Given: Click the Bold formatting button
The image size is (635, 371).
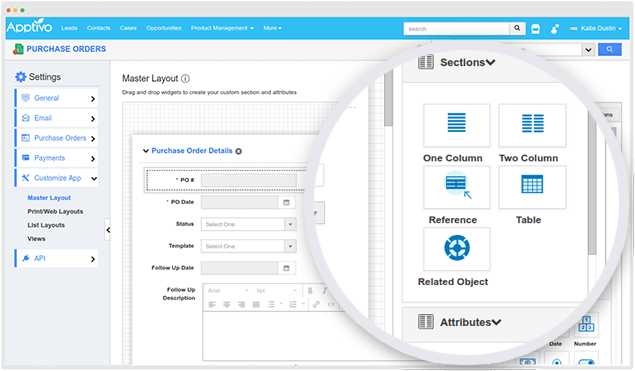Looking at the screenshot, I should (310, 291).
